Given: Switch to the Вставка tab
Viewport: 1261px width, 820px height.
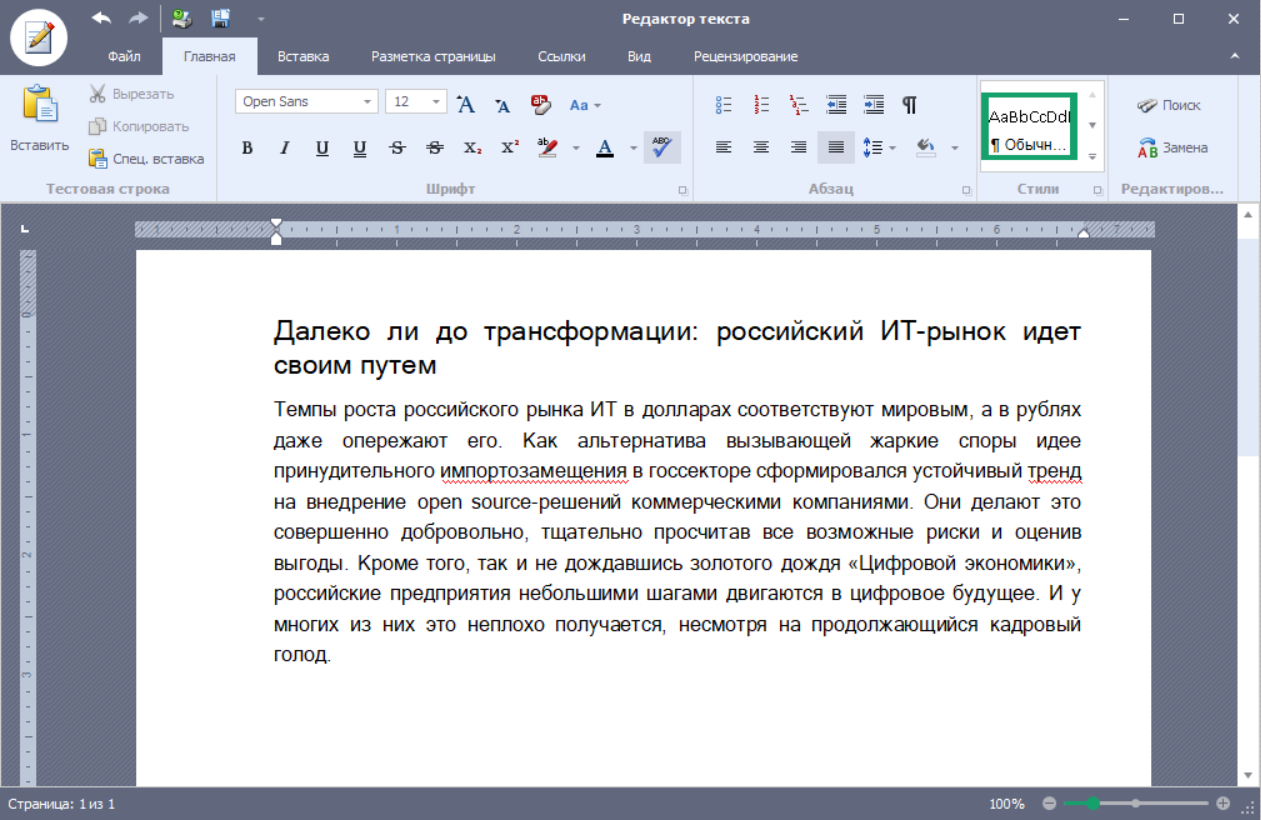Looking at the screenshot, I should point(303,57).
